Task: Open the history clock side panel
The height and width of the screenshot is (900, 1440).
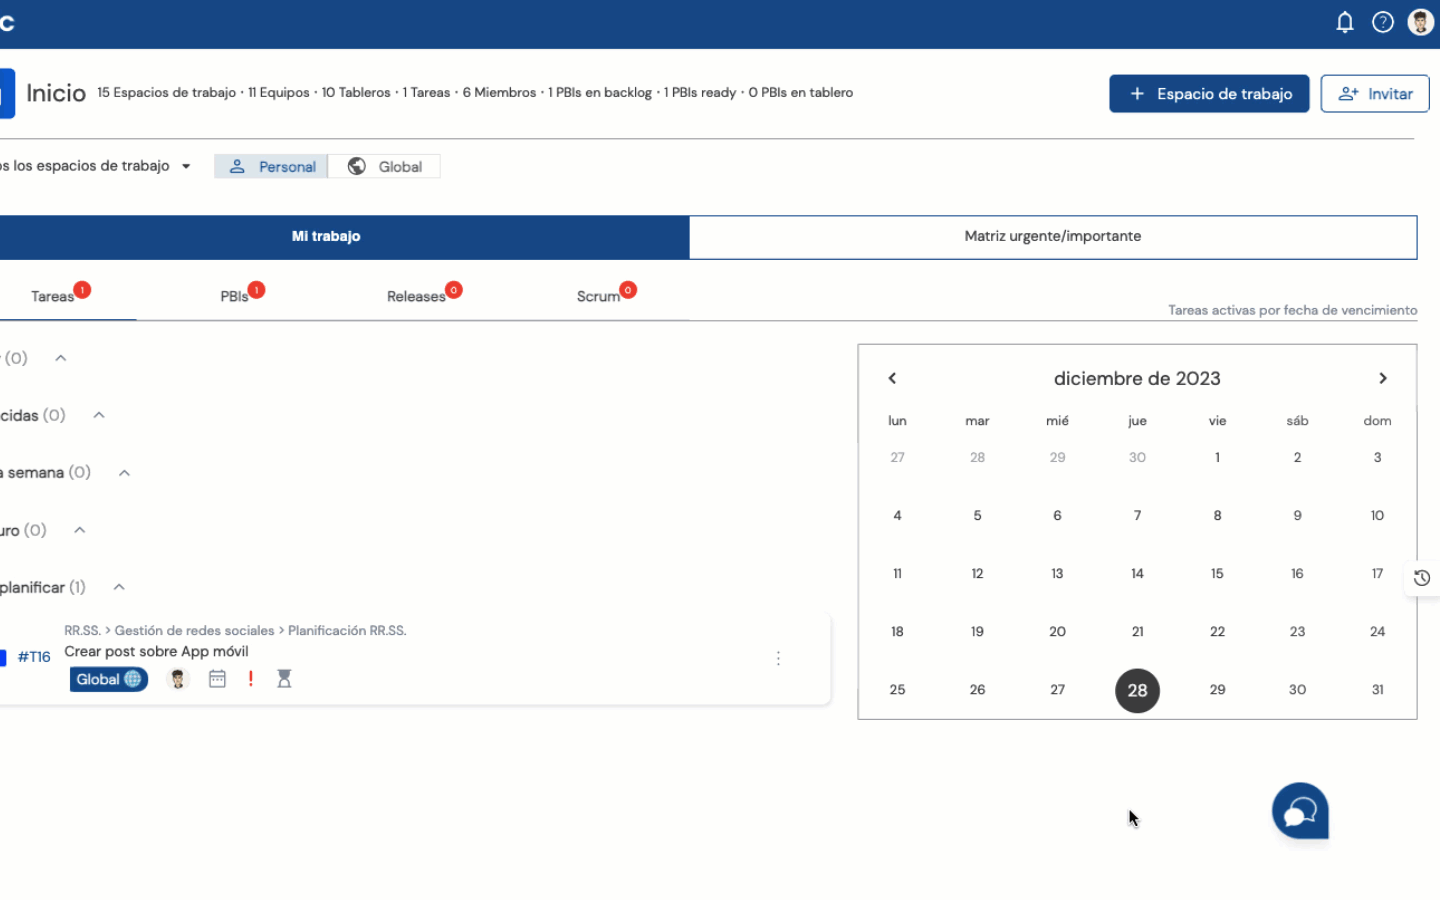Action: click(1421, 578)
